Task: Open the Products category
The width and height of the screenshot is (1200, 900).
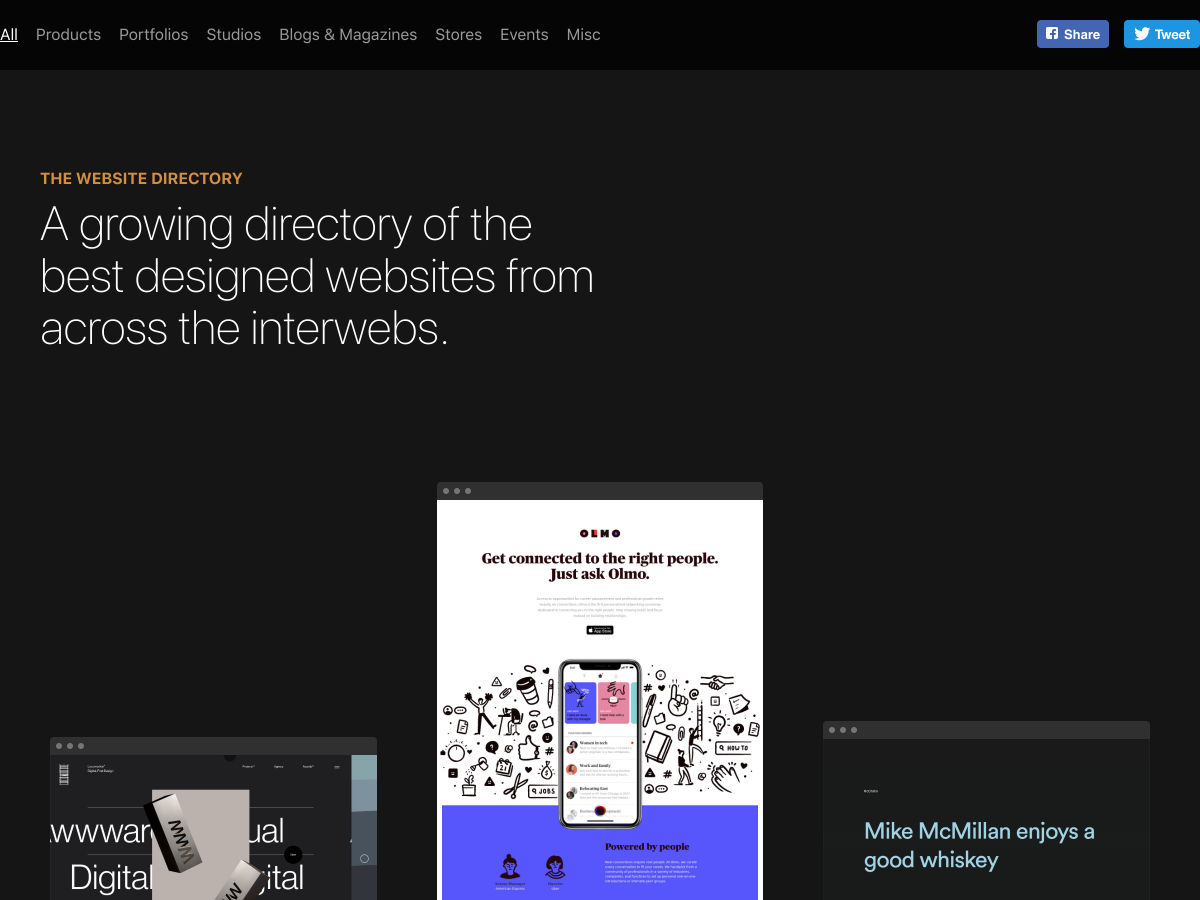Action: click(x=68, y=34)
